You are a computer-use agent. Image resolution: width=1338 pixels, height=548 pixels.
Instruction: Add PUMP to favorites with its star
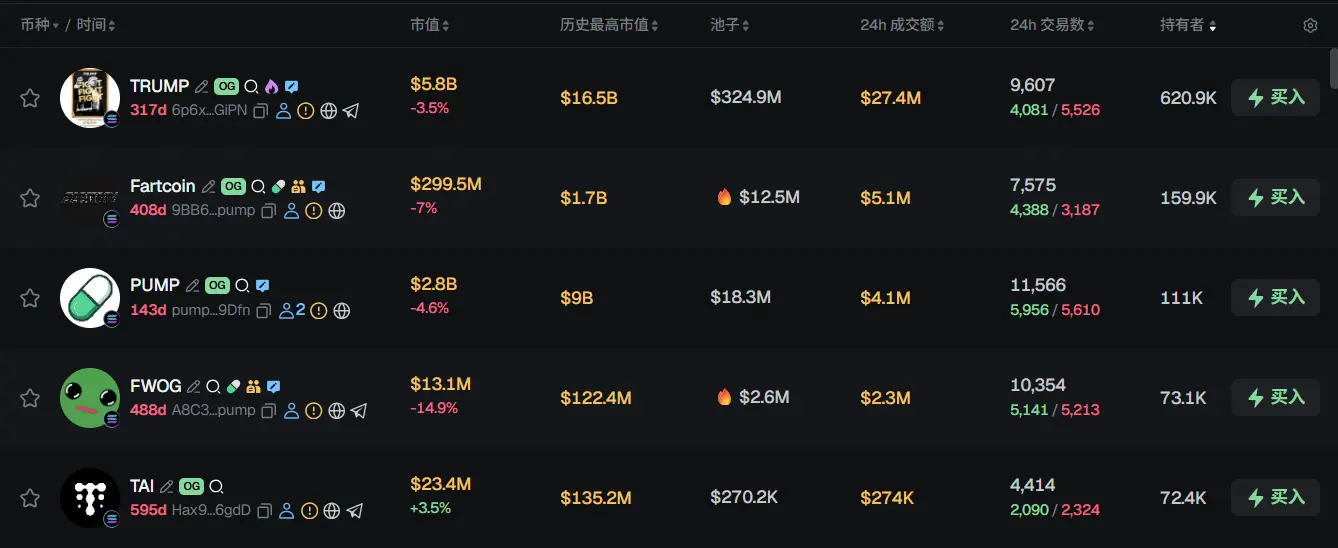[30, 298]
